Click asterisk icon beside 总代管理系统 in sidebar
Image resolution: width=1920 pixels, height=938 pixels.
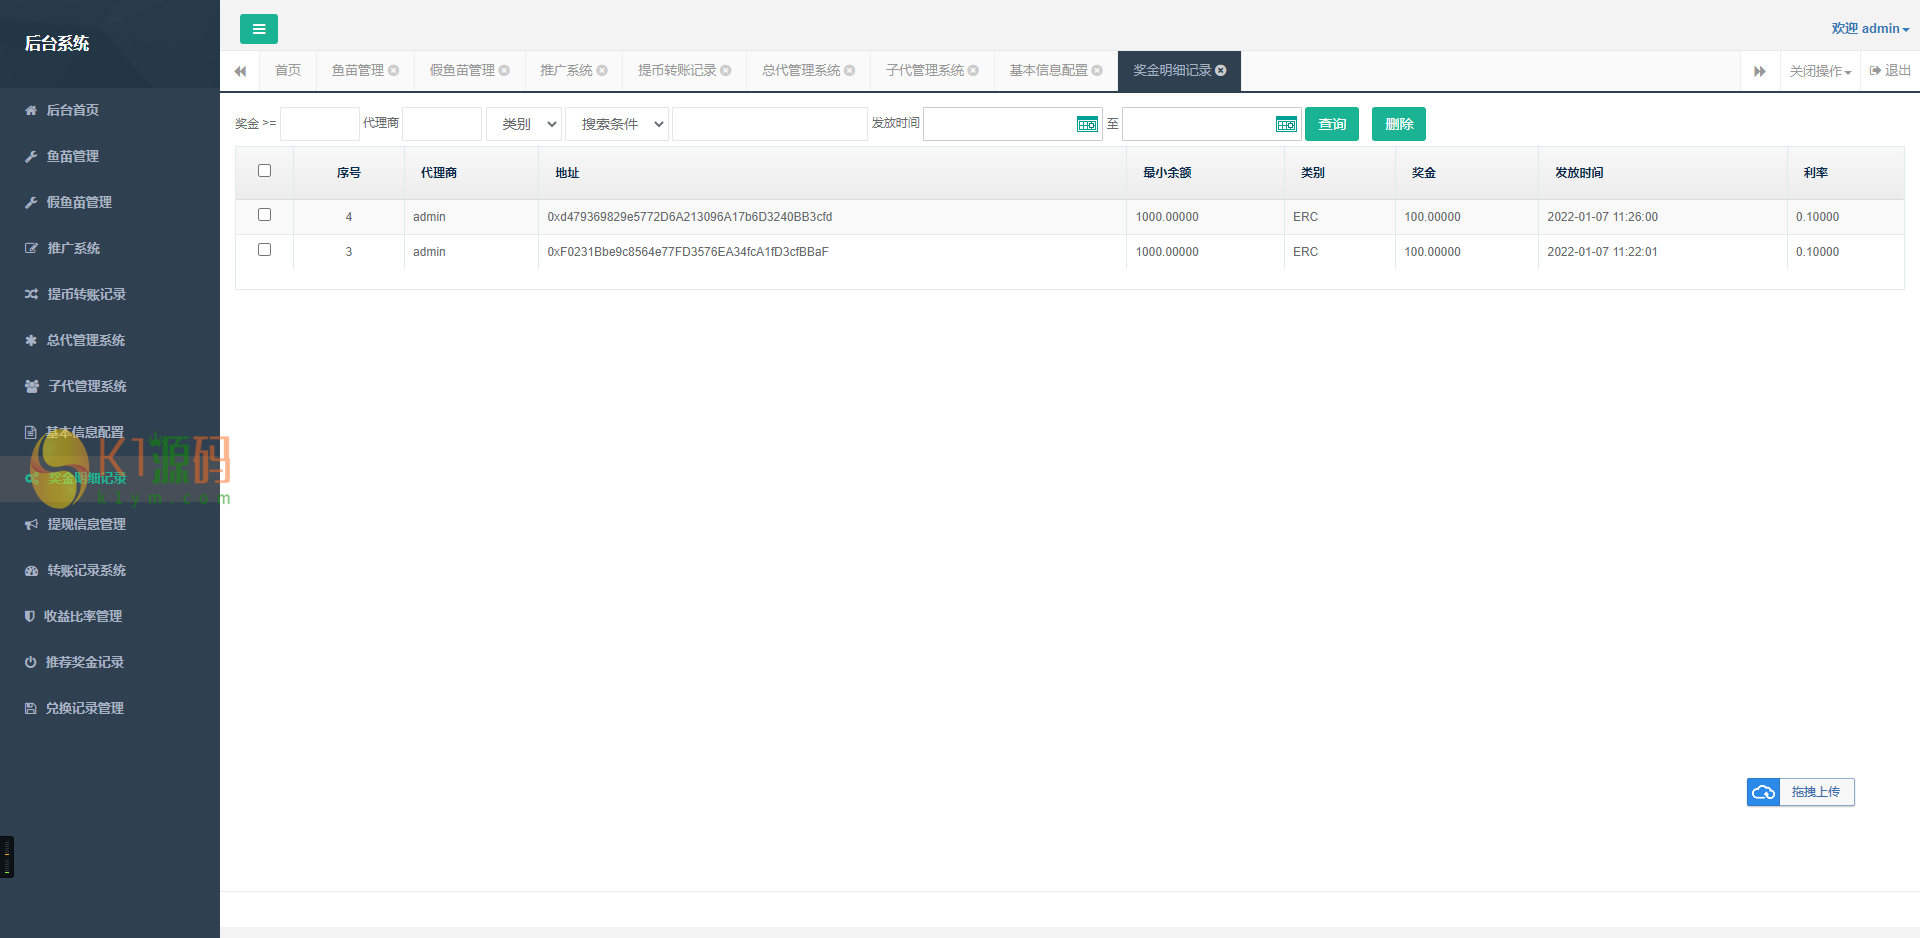(31, 340)
